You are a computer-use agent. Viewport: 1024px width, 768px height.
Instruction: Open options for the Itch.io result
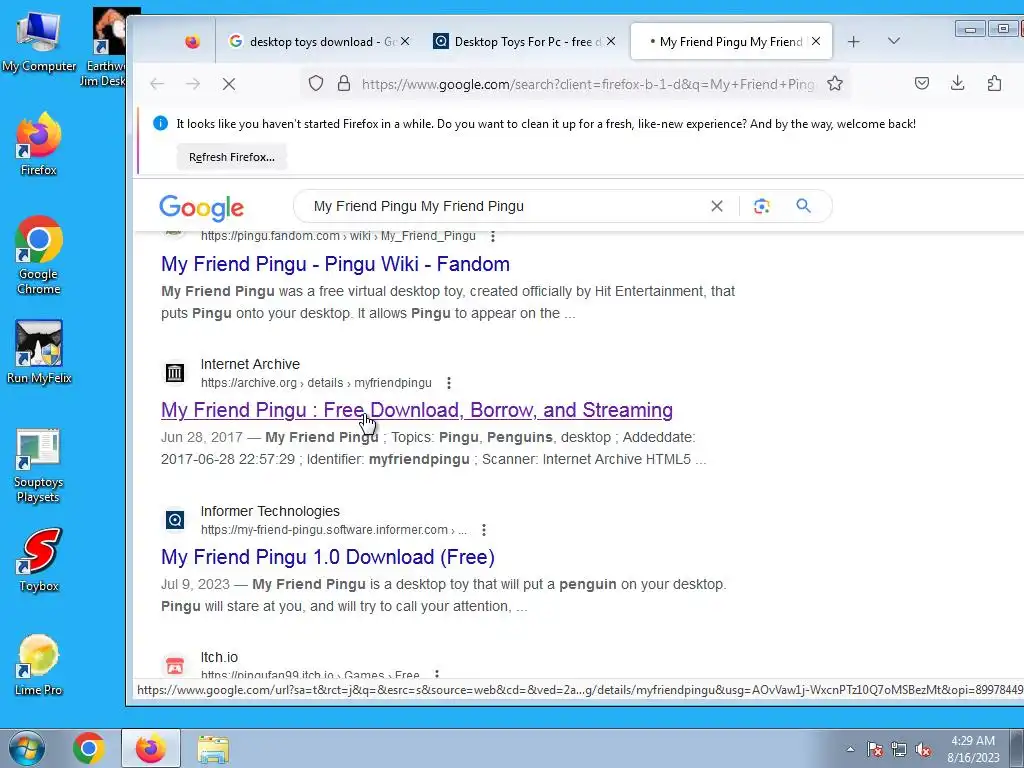click(x=437, y=675)
